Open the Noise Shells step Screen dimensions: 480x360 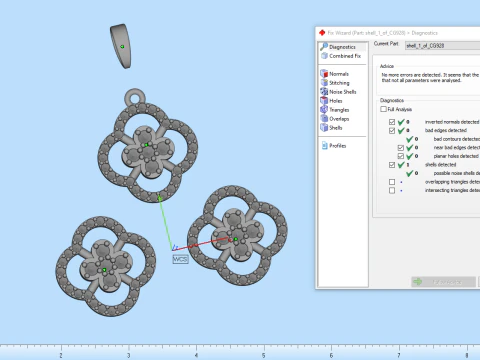coord(338,92)
